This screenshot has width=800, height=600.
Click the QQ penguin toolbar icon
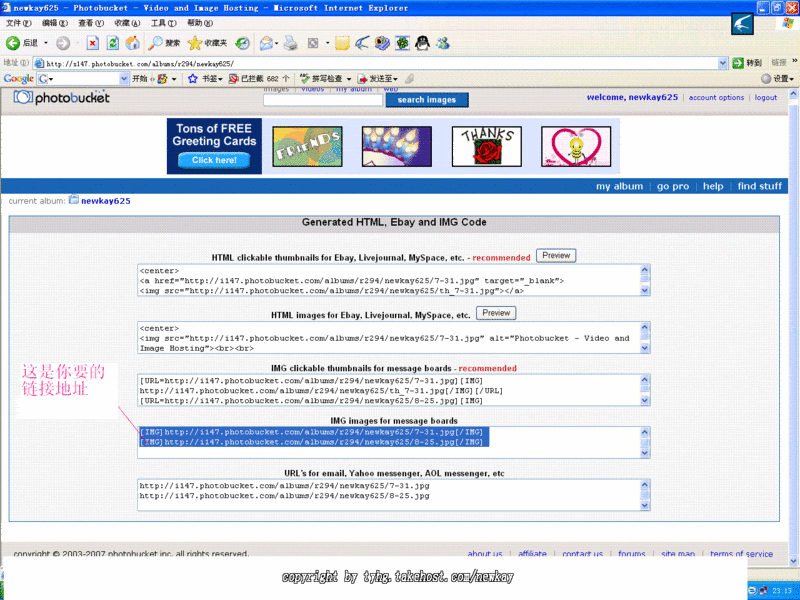click(x=422, y=43)
